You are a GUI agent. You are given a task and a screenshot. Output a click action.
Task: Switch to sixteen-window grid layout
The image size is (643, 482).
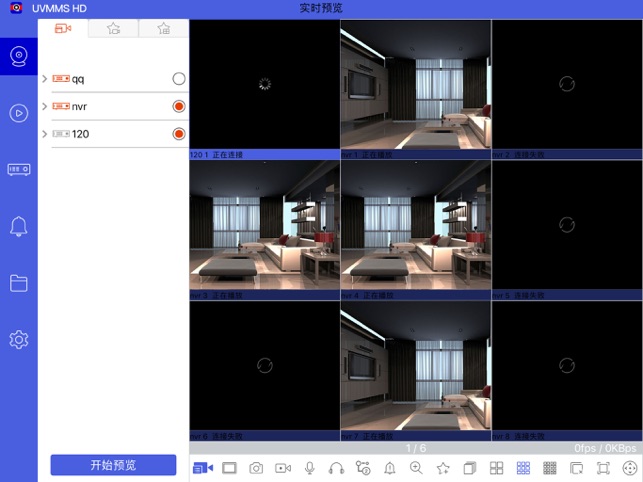[x=550, y=468]
